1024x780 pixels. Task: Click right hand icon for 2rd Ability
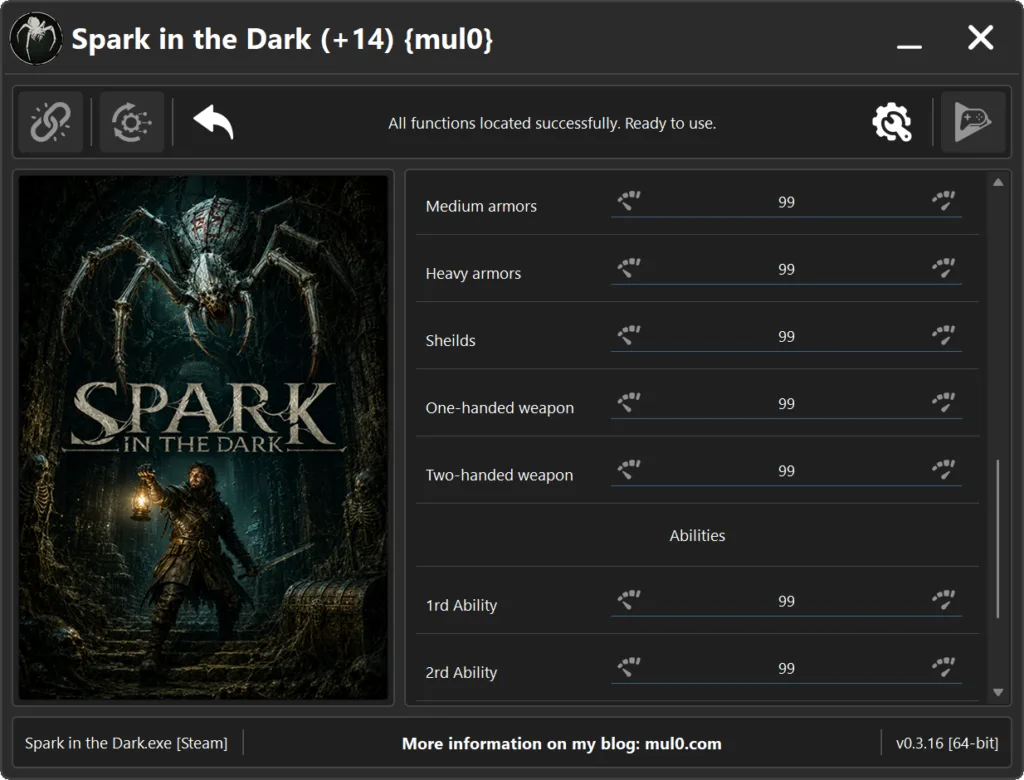pyautogui.click(x=944, y=667)
